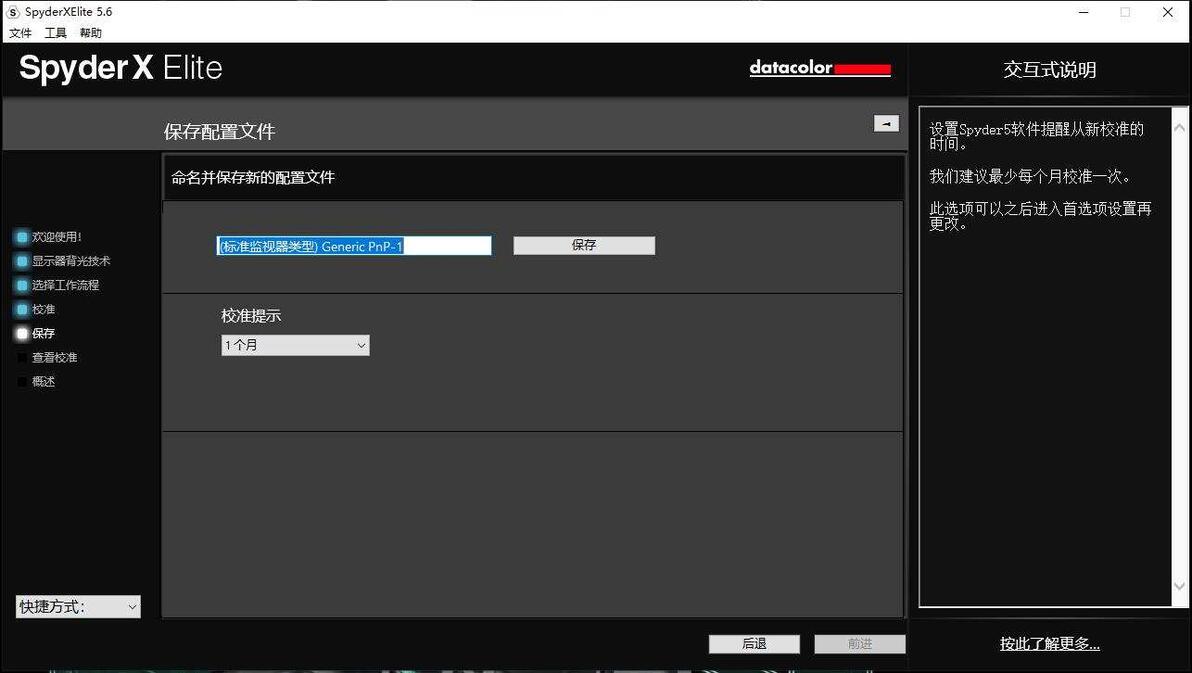This screenshot has width=1192, height=673.
Task: Select the 欢迎使用! step indicator
Action: pyautogui.click(x=49, y=237)
